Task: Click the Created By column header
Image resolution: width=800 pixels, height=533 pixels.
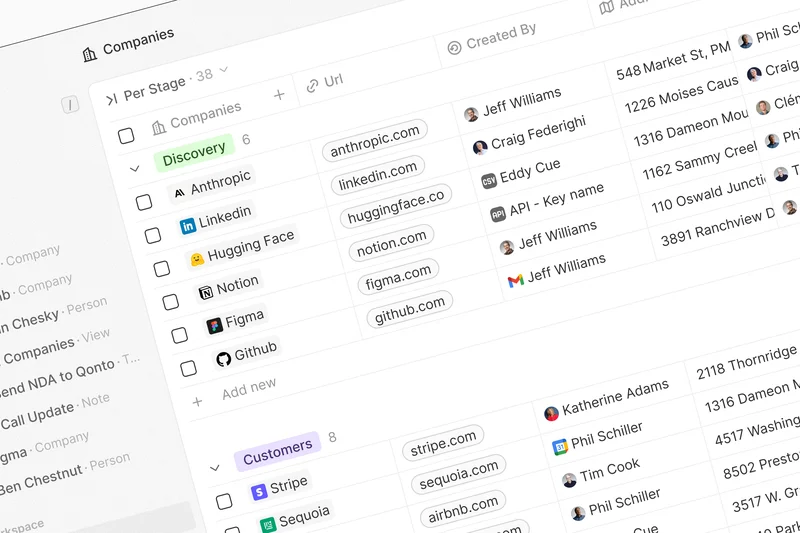Action: tap(492, 39)
